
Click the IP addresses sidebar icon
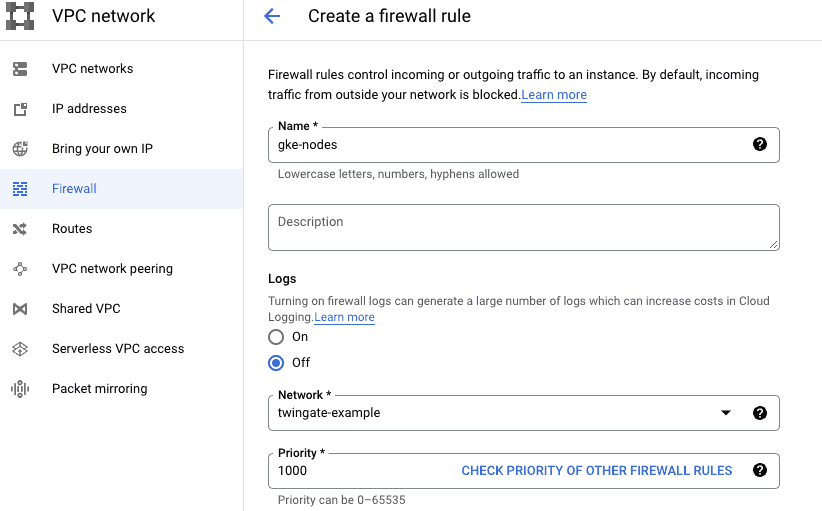pos(20,109)
